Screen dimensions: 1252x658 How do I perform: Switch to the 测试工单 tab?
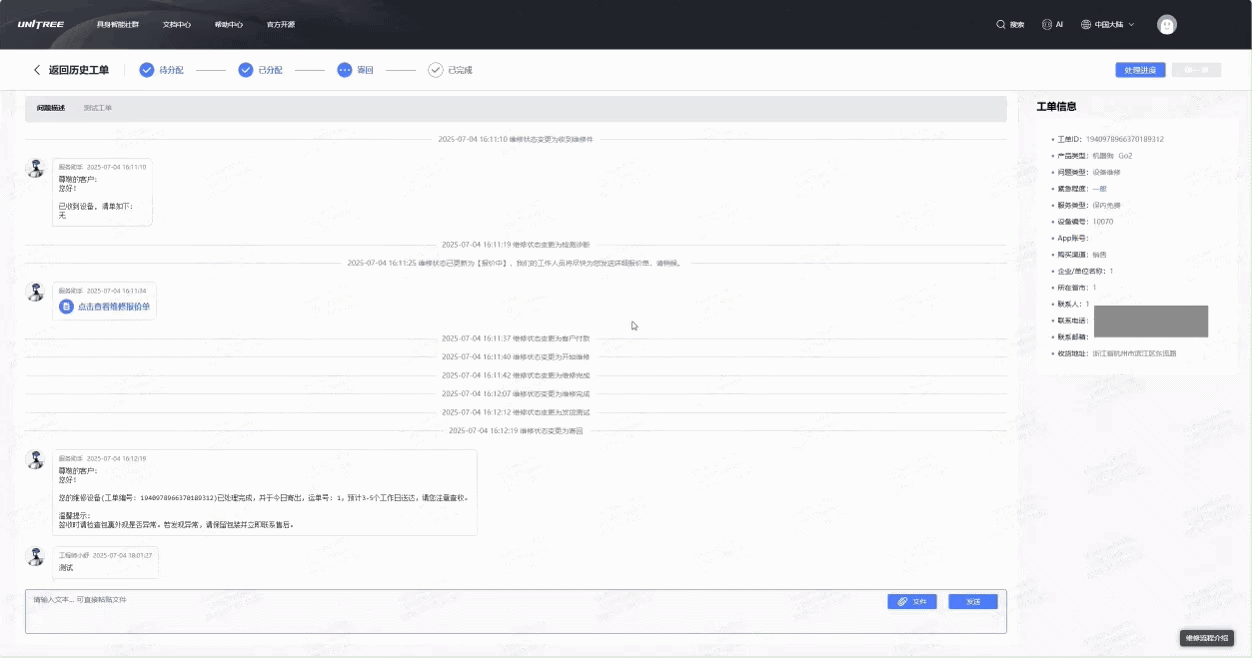coord(98,108)
